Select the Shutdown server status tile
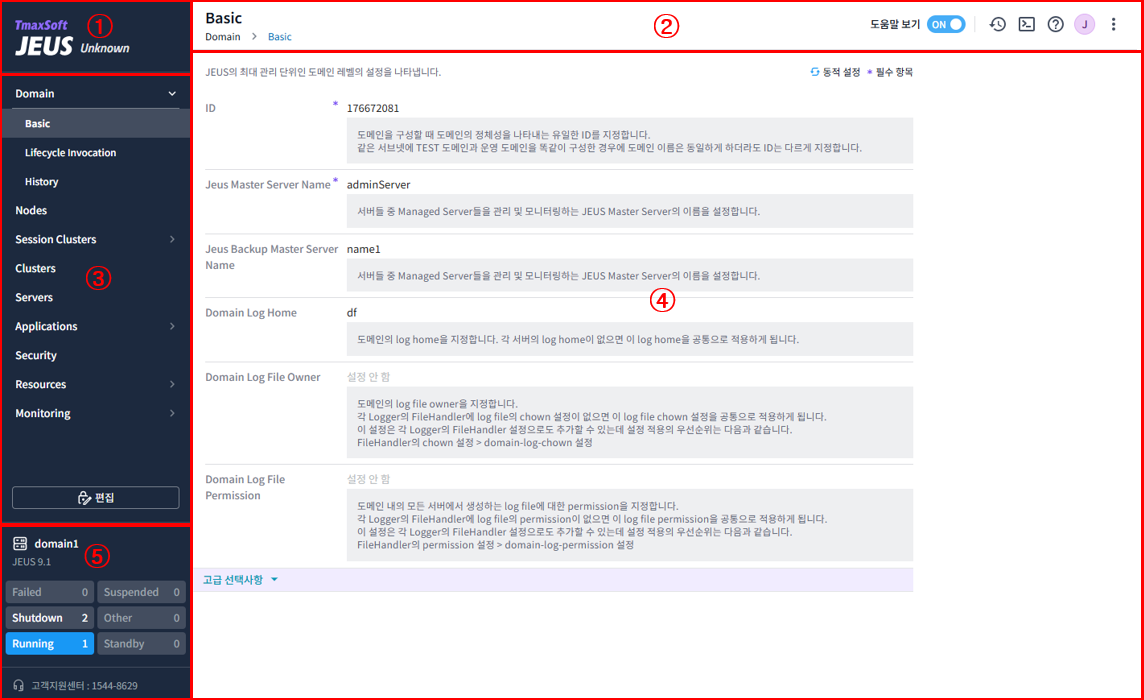The image size is (1144, 700). (50, 618)
